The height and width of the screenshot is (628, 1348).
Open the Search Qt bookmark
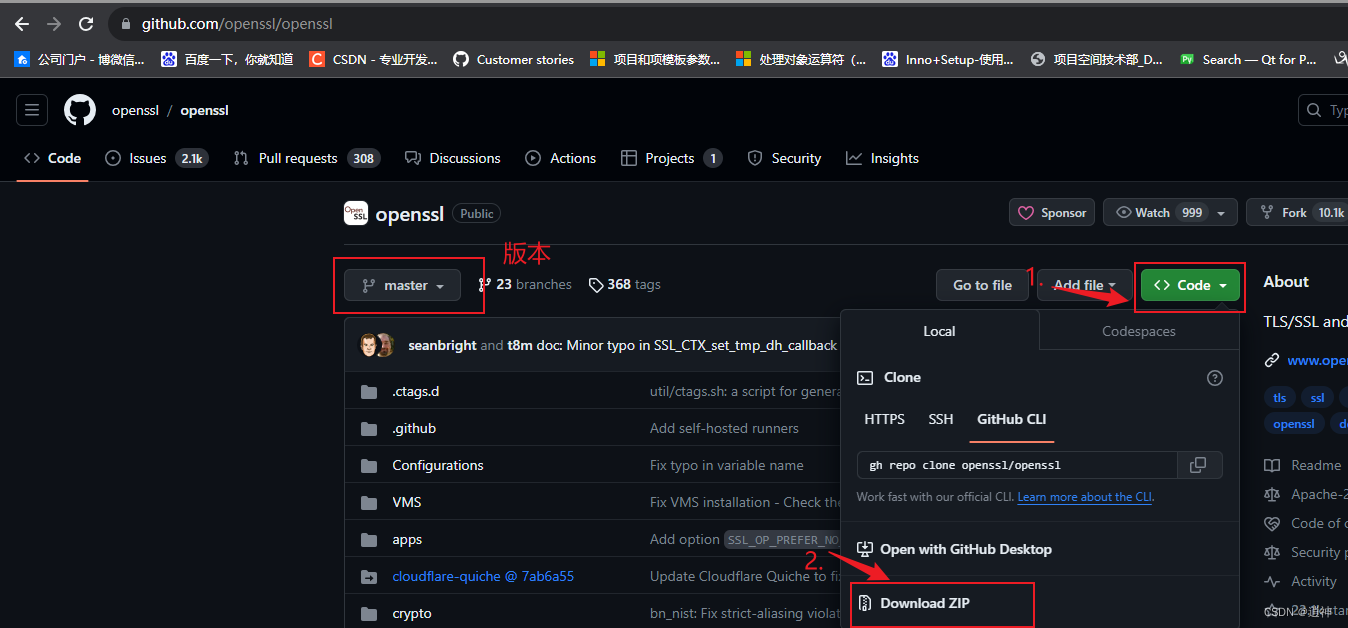click(1248, 59)
